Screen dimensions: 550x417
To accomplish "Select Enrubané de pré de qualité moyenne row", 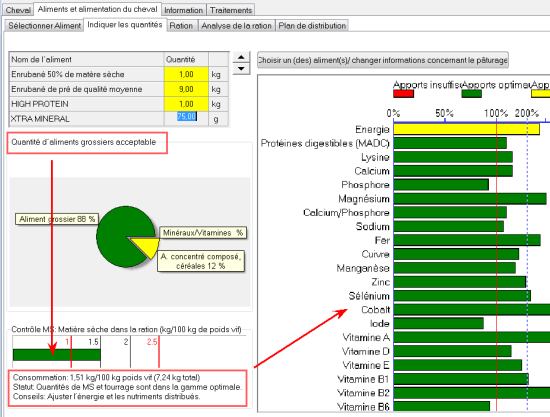I will (86, 89).
